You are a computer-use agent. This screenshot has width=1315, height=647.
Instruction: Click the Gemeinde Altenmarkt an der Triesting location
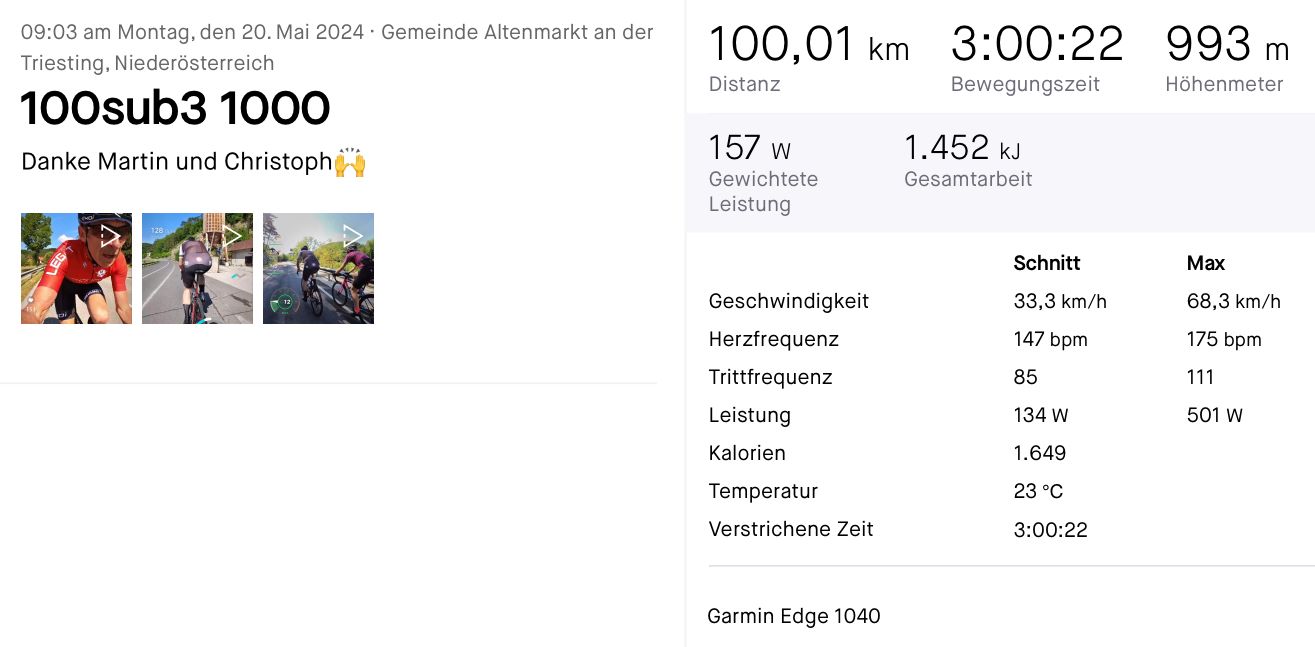[517, 32]
